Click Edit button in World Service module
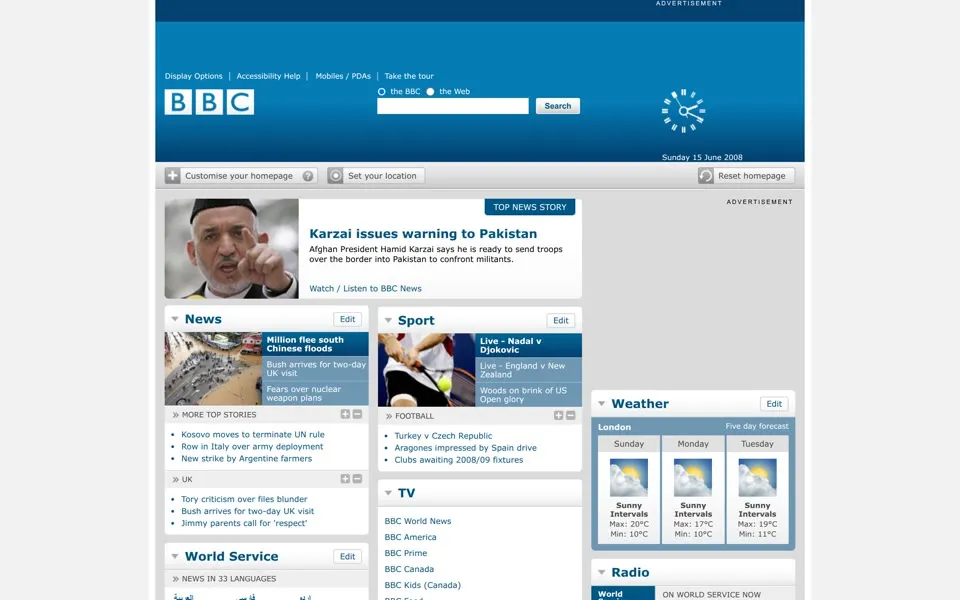This screenshot has width=960, height=600. click(347, 557)
